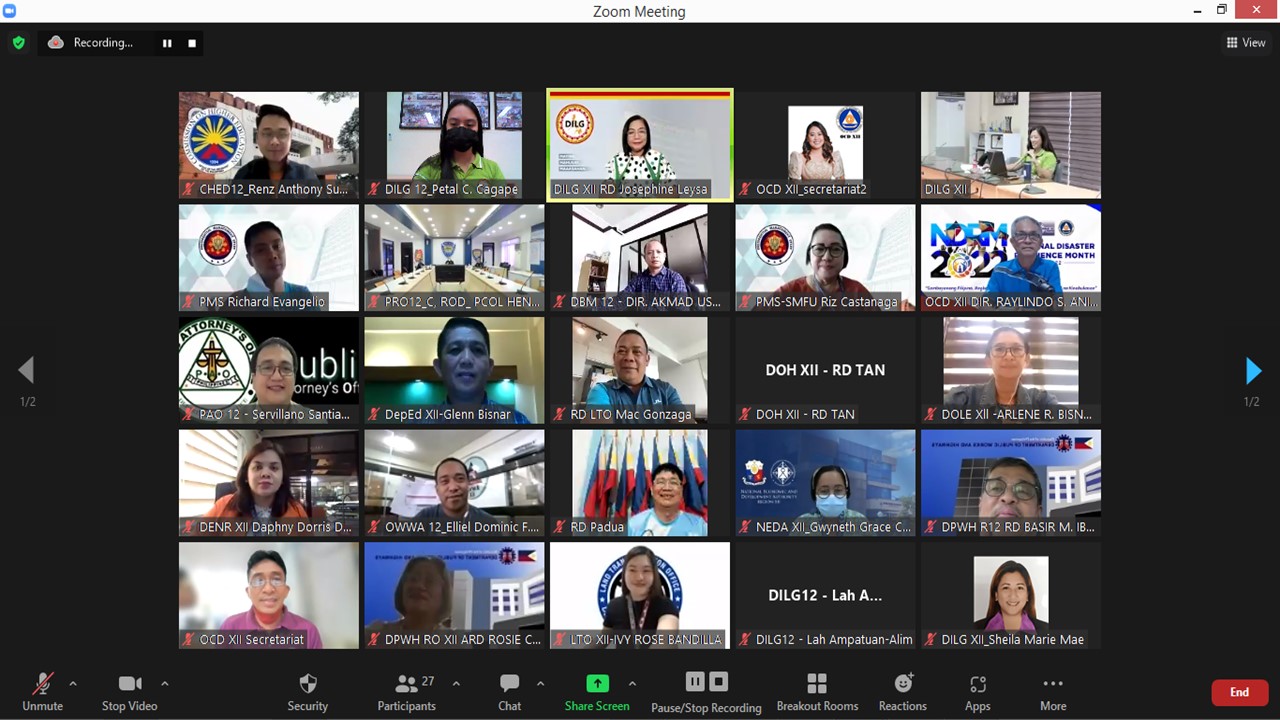The image size is (1280, 720).
Task: Check the green encryption shield icon
Action: tap(18, 43)
